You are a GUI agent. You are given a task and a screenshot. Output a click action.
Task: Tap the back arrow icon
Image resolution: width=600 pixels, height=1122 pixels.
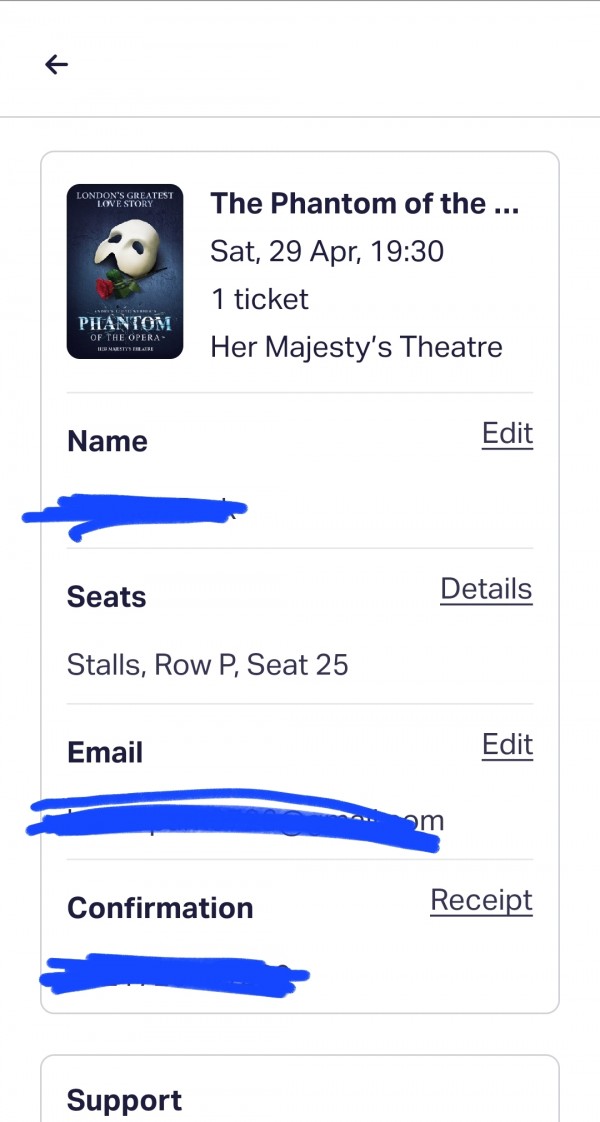56,65
